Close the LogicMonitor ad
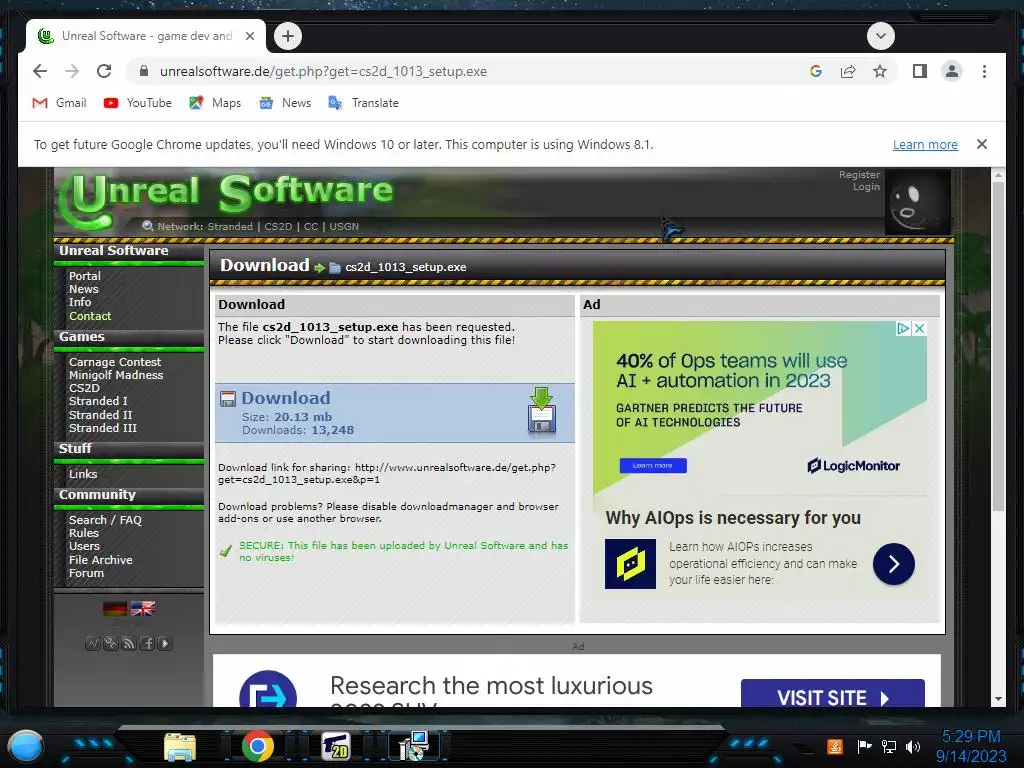This screenshot has width=1024, height=768. pyautogui.click(x=920, y=328)
